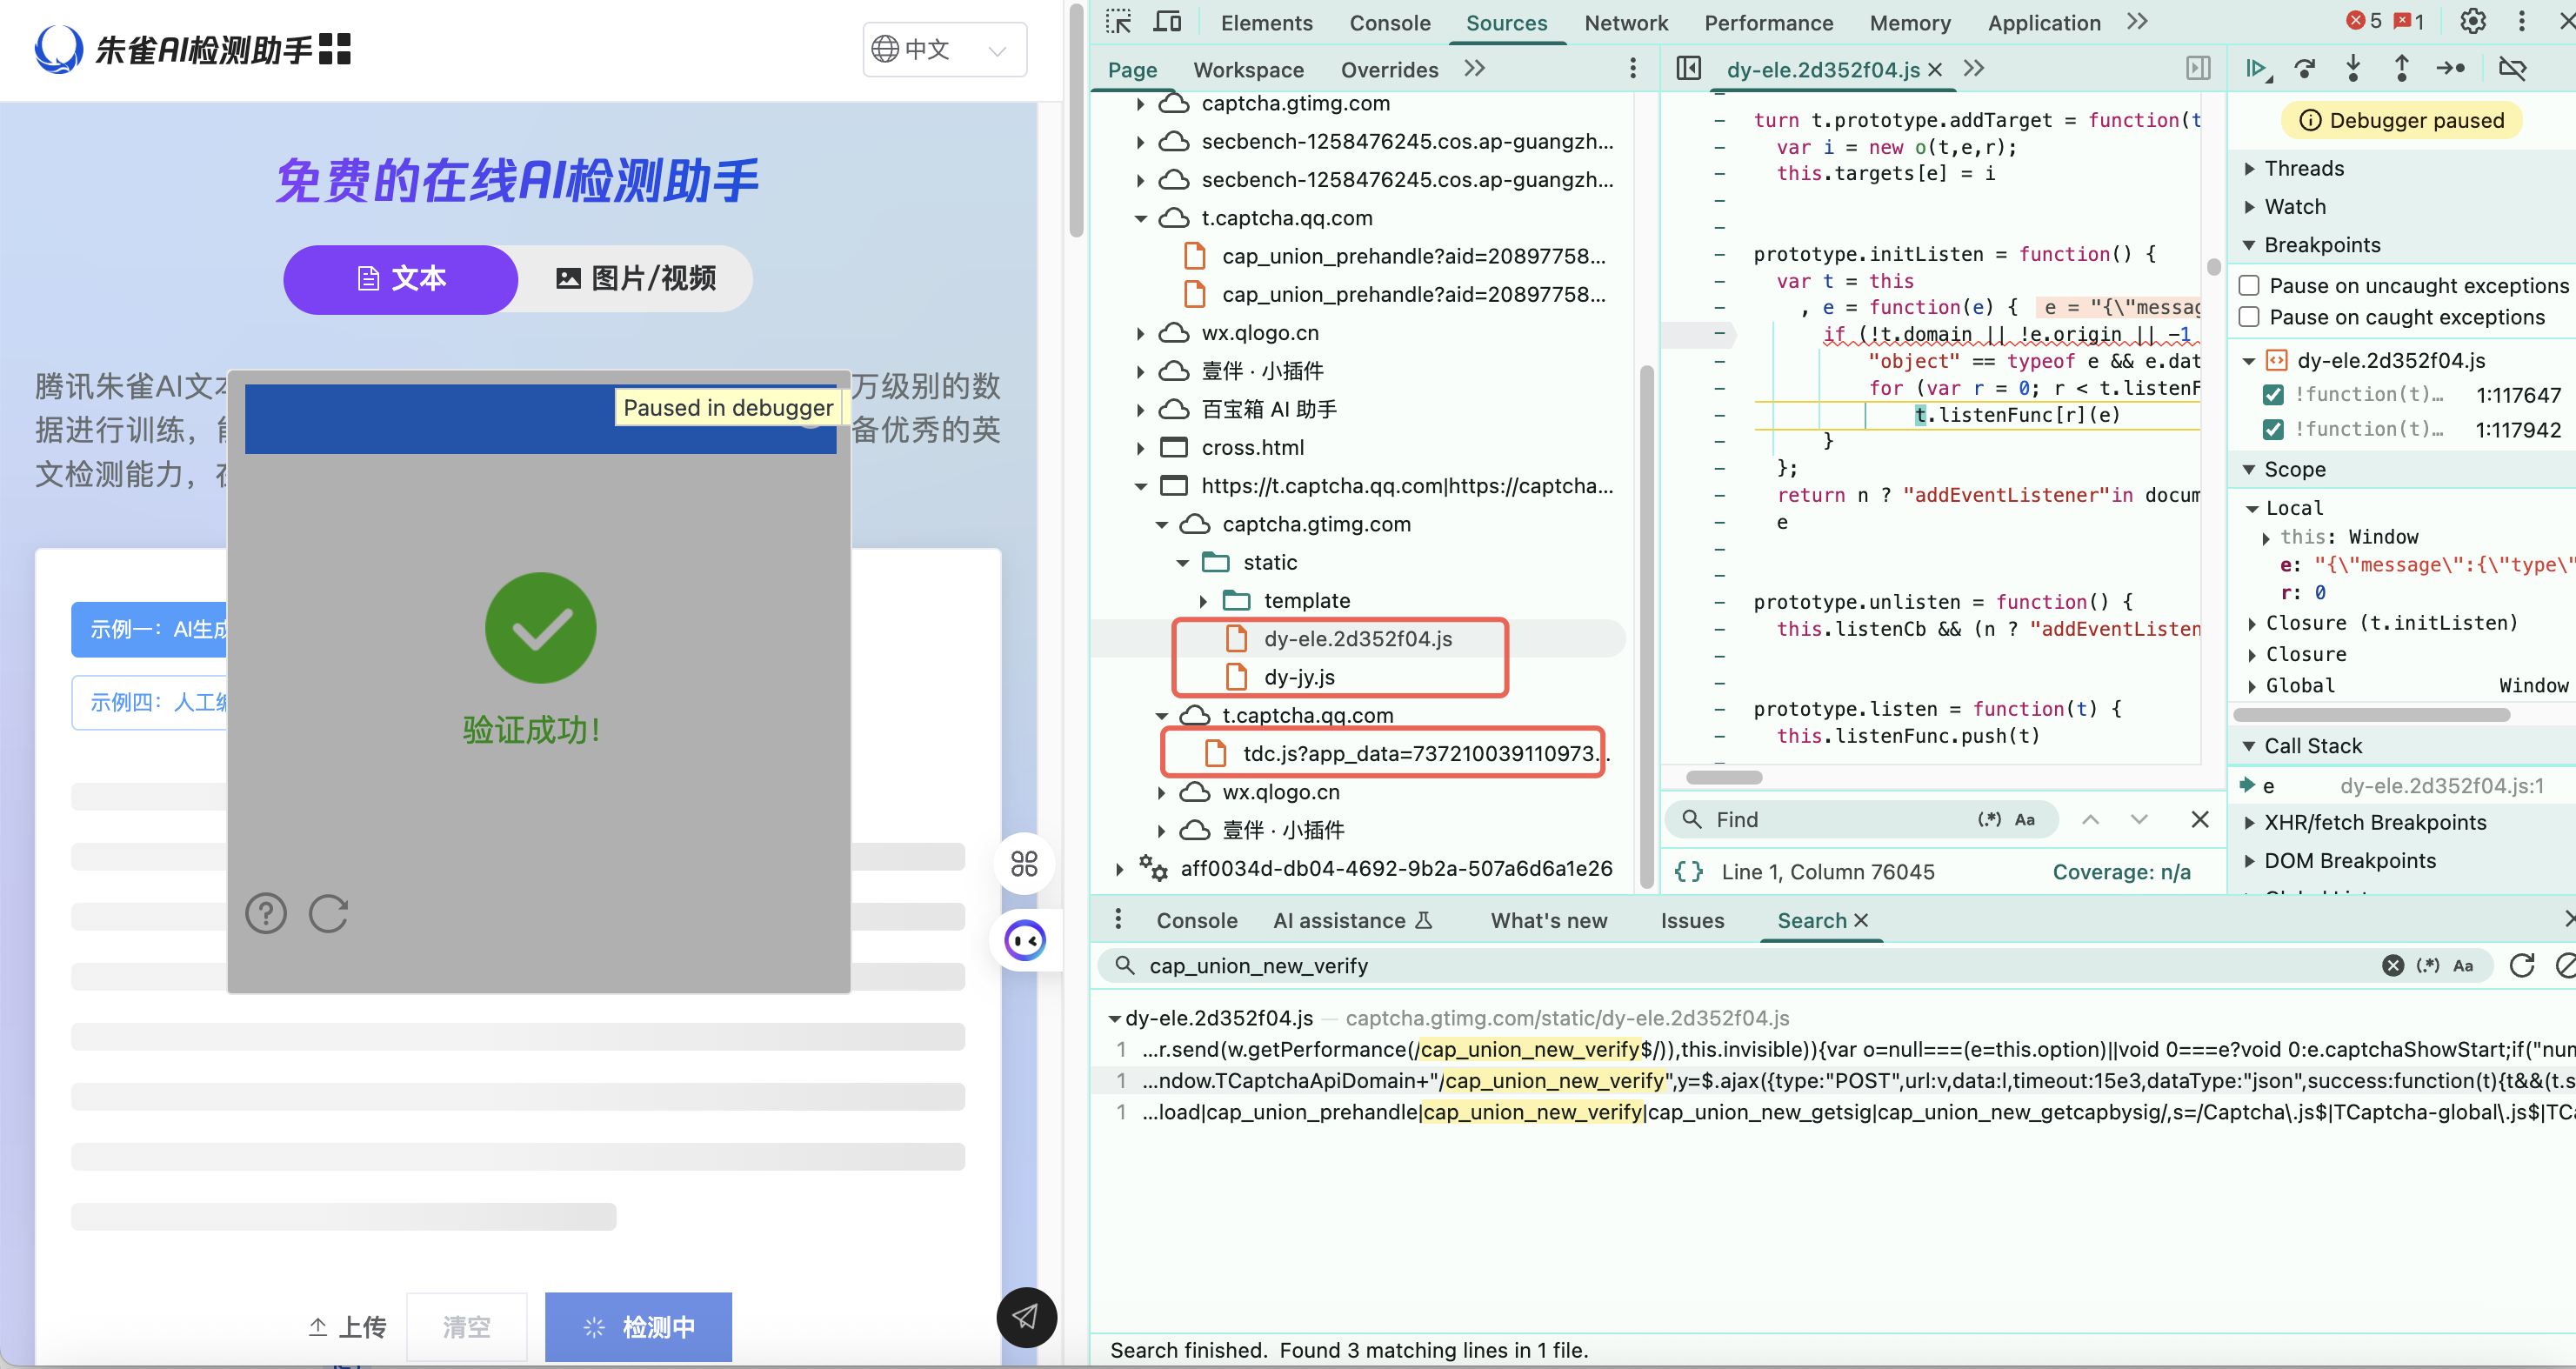Open the Console drawer tab
Screen dimensions: 2576x1369
pyautogui.click(x=1196, y=920)
